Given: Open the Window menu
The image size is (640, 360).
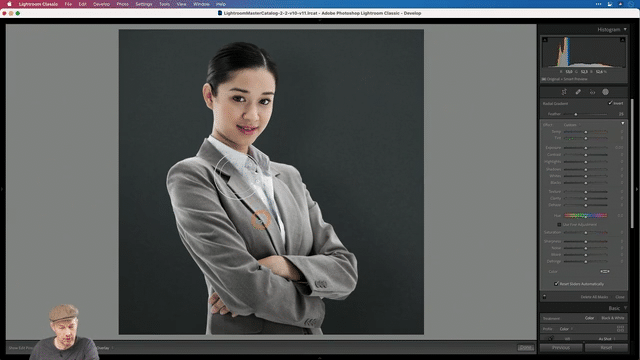Looking at the screenshot, I should pyautogui.click(x=201, y=4).
